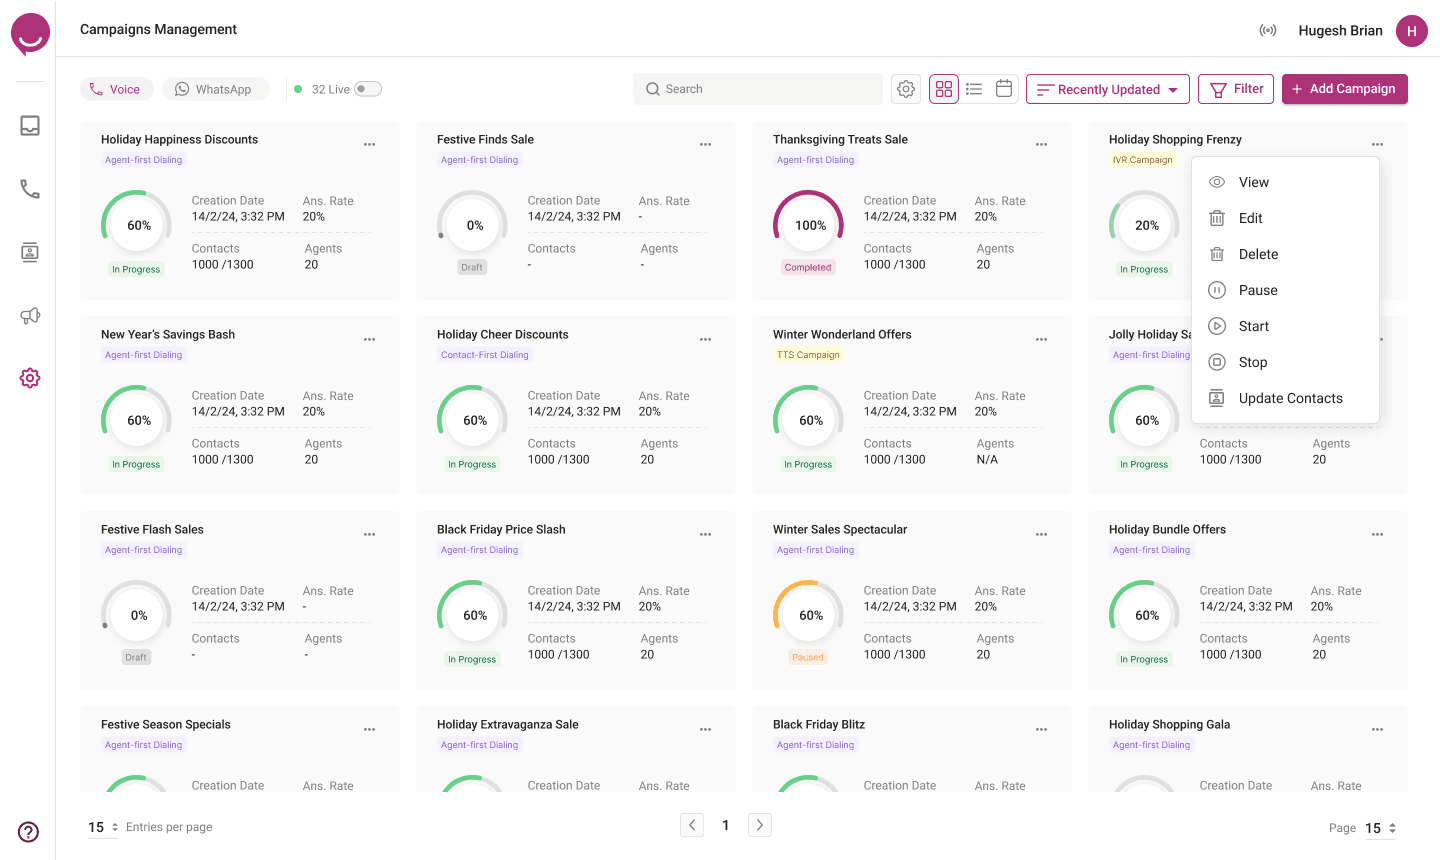Open the H user avatar
1440x860 pixels.
tap(1412, 31)
